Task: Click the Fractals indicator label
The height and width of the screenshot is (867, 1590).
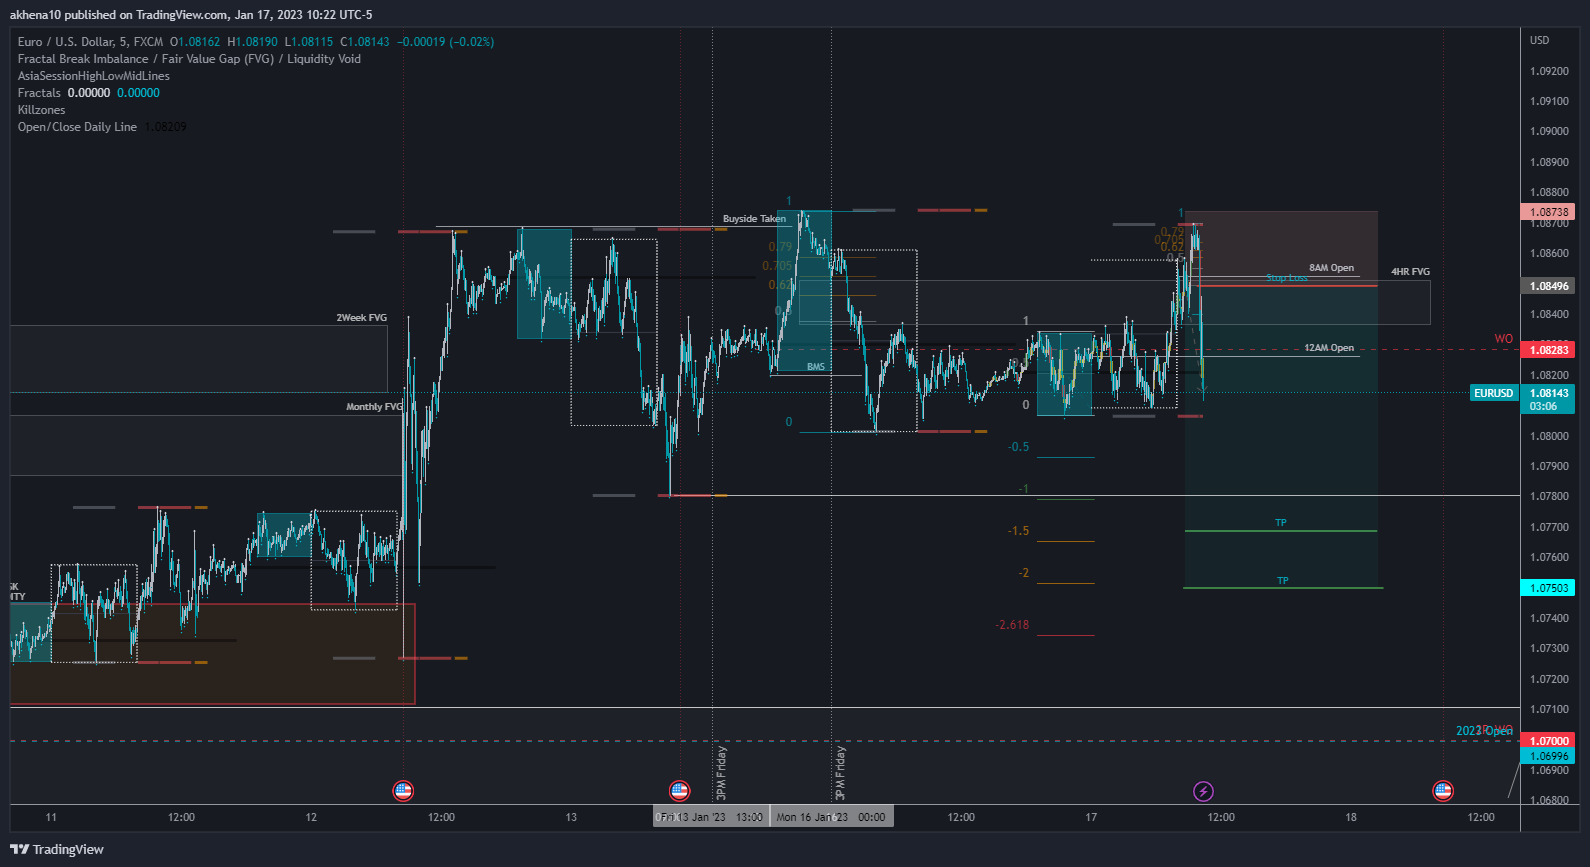Action: tap(39, 93)
